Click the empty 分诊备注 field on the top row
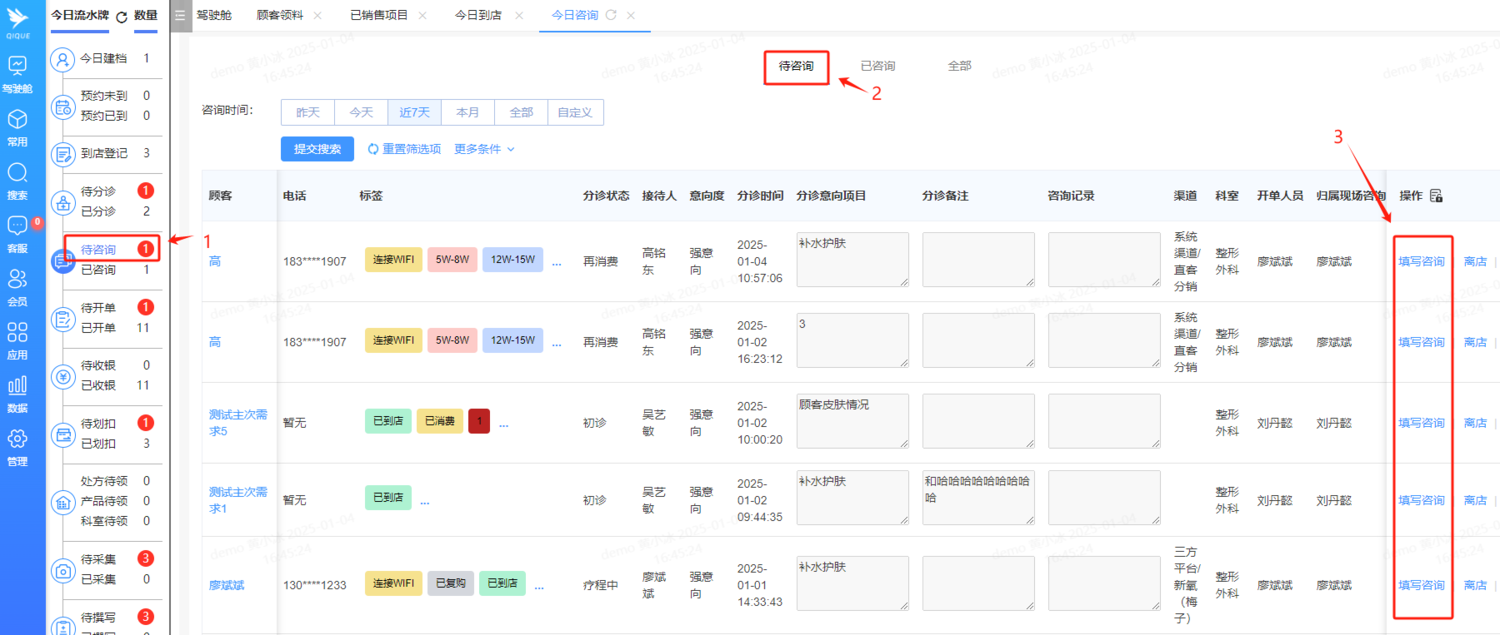 click(978, 259)
